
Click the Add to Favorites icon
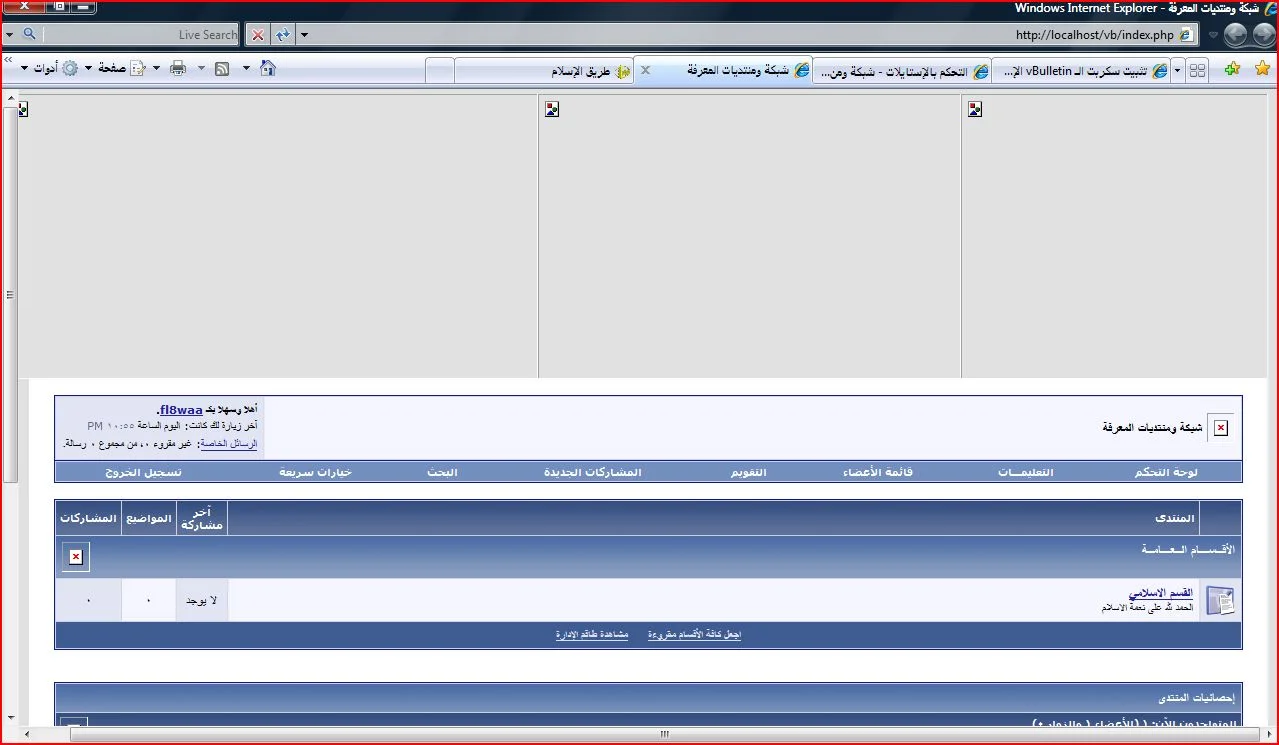pos(1232,69)
